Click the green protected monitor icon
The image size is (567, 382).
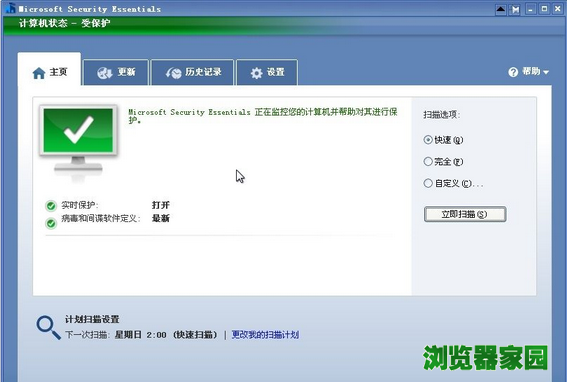78,143
